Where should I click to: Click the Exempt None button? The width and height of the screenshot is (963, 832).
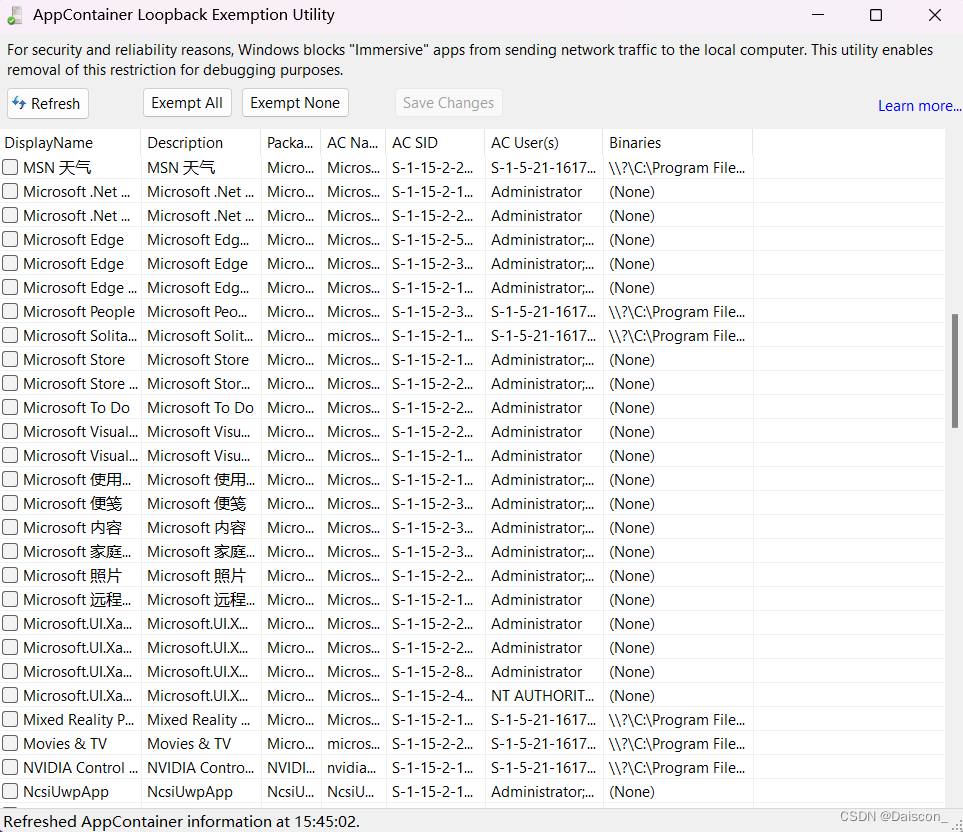[x=295, y=103]
